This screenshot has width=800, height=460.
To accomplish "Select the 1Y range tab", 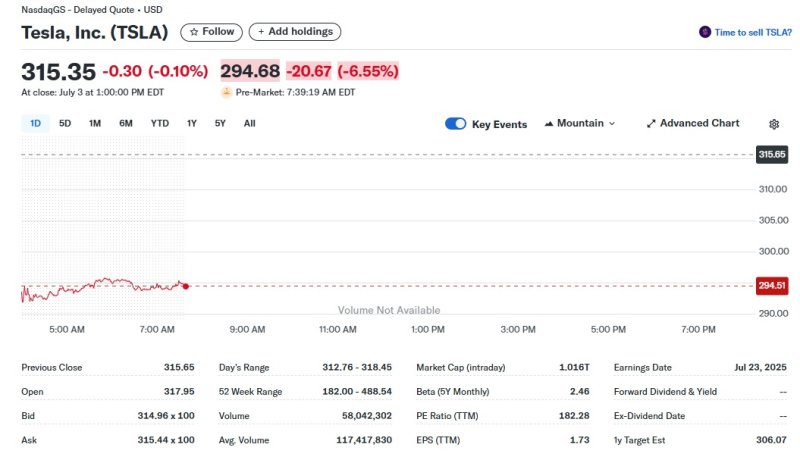I will point(192,123).
